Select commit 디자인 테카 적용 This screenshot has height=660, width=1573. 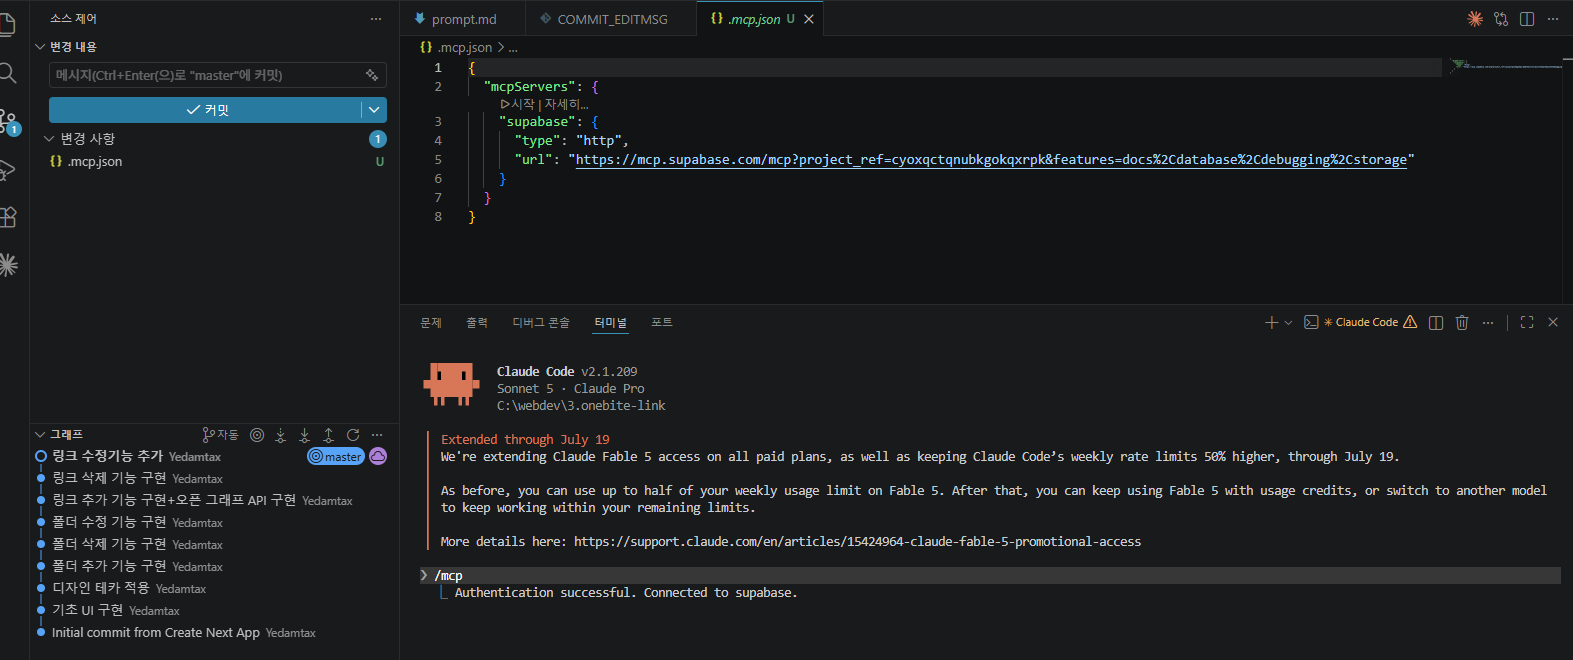coord(101,588)
